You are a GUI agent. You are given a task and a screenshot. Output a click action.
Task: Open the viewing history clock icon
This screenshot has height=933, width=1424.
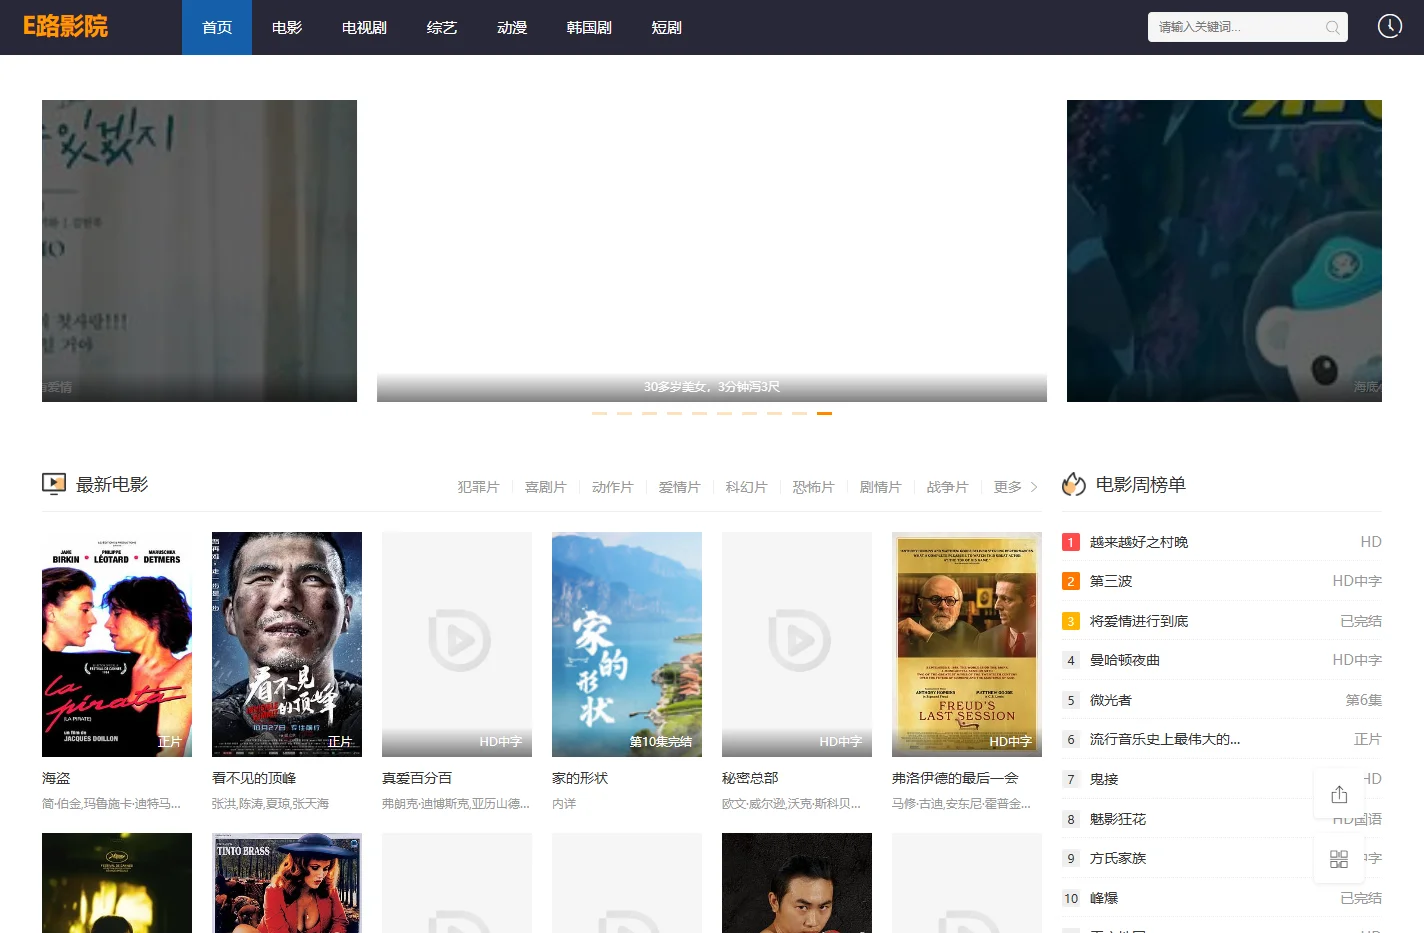pyautogui.click(x=1389, y=26)
